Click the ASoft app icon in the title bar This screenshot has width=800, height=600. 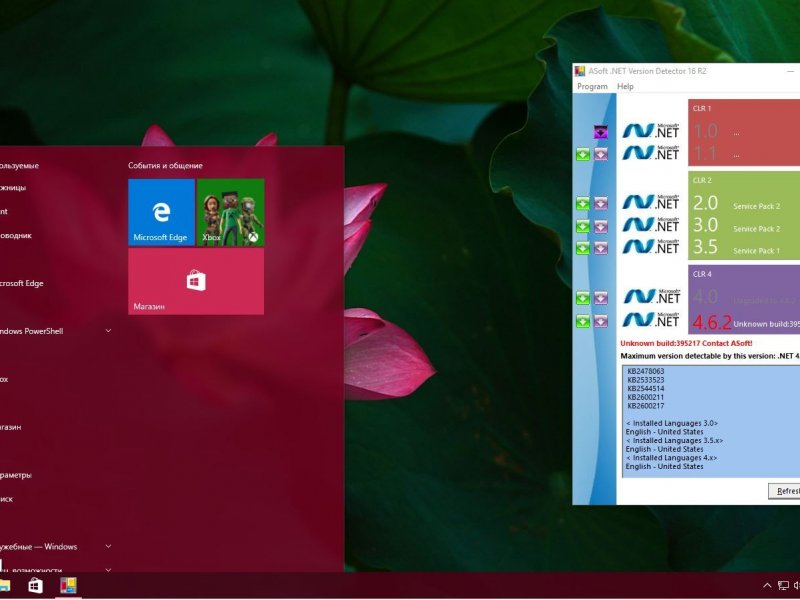(x=580, y=71)
